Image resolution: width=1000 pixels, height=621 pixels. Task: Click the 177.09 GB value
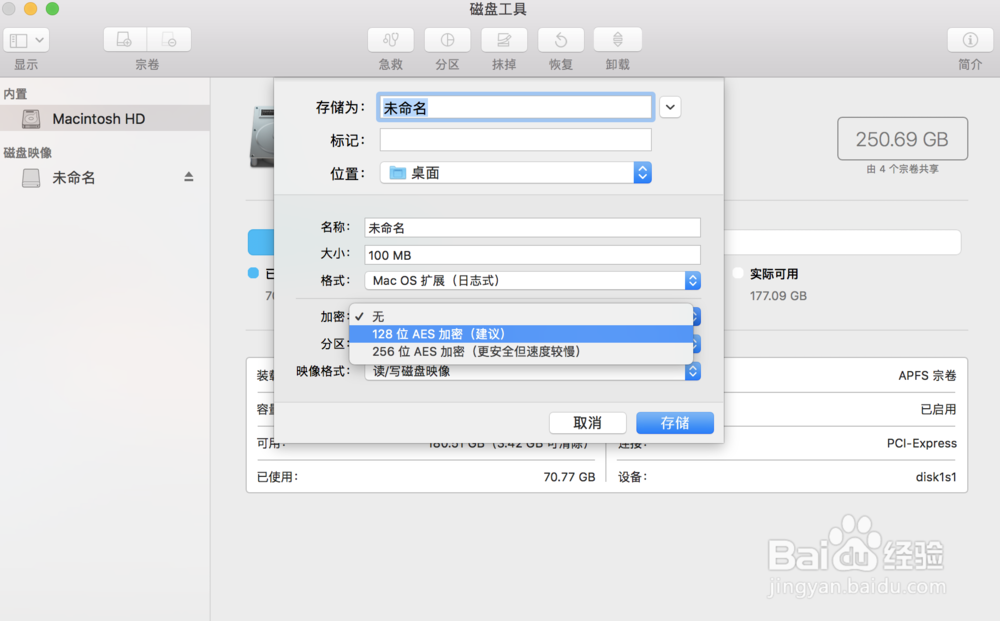(778, 296)
